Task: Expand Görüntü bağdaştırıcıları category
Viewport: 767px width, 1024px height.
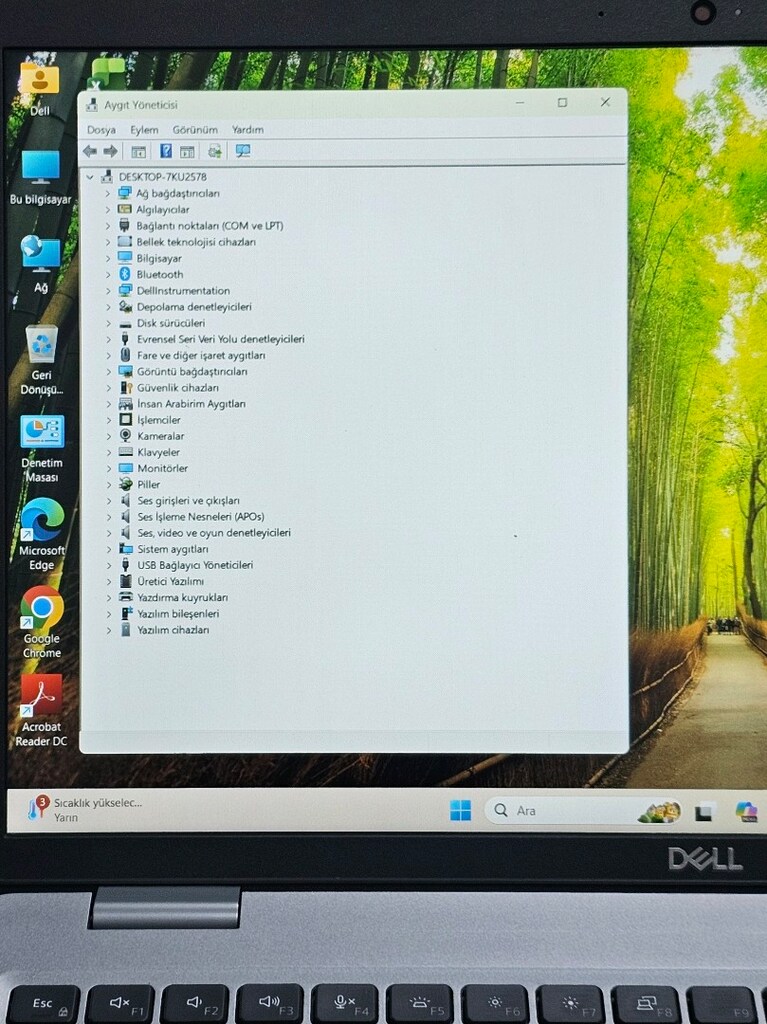Action: point(108,371)
